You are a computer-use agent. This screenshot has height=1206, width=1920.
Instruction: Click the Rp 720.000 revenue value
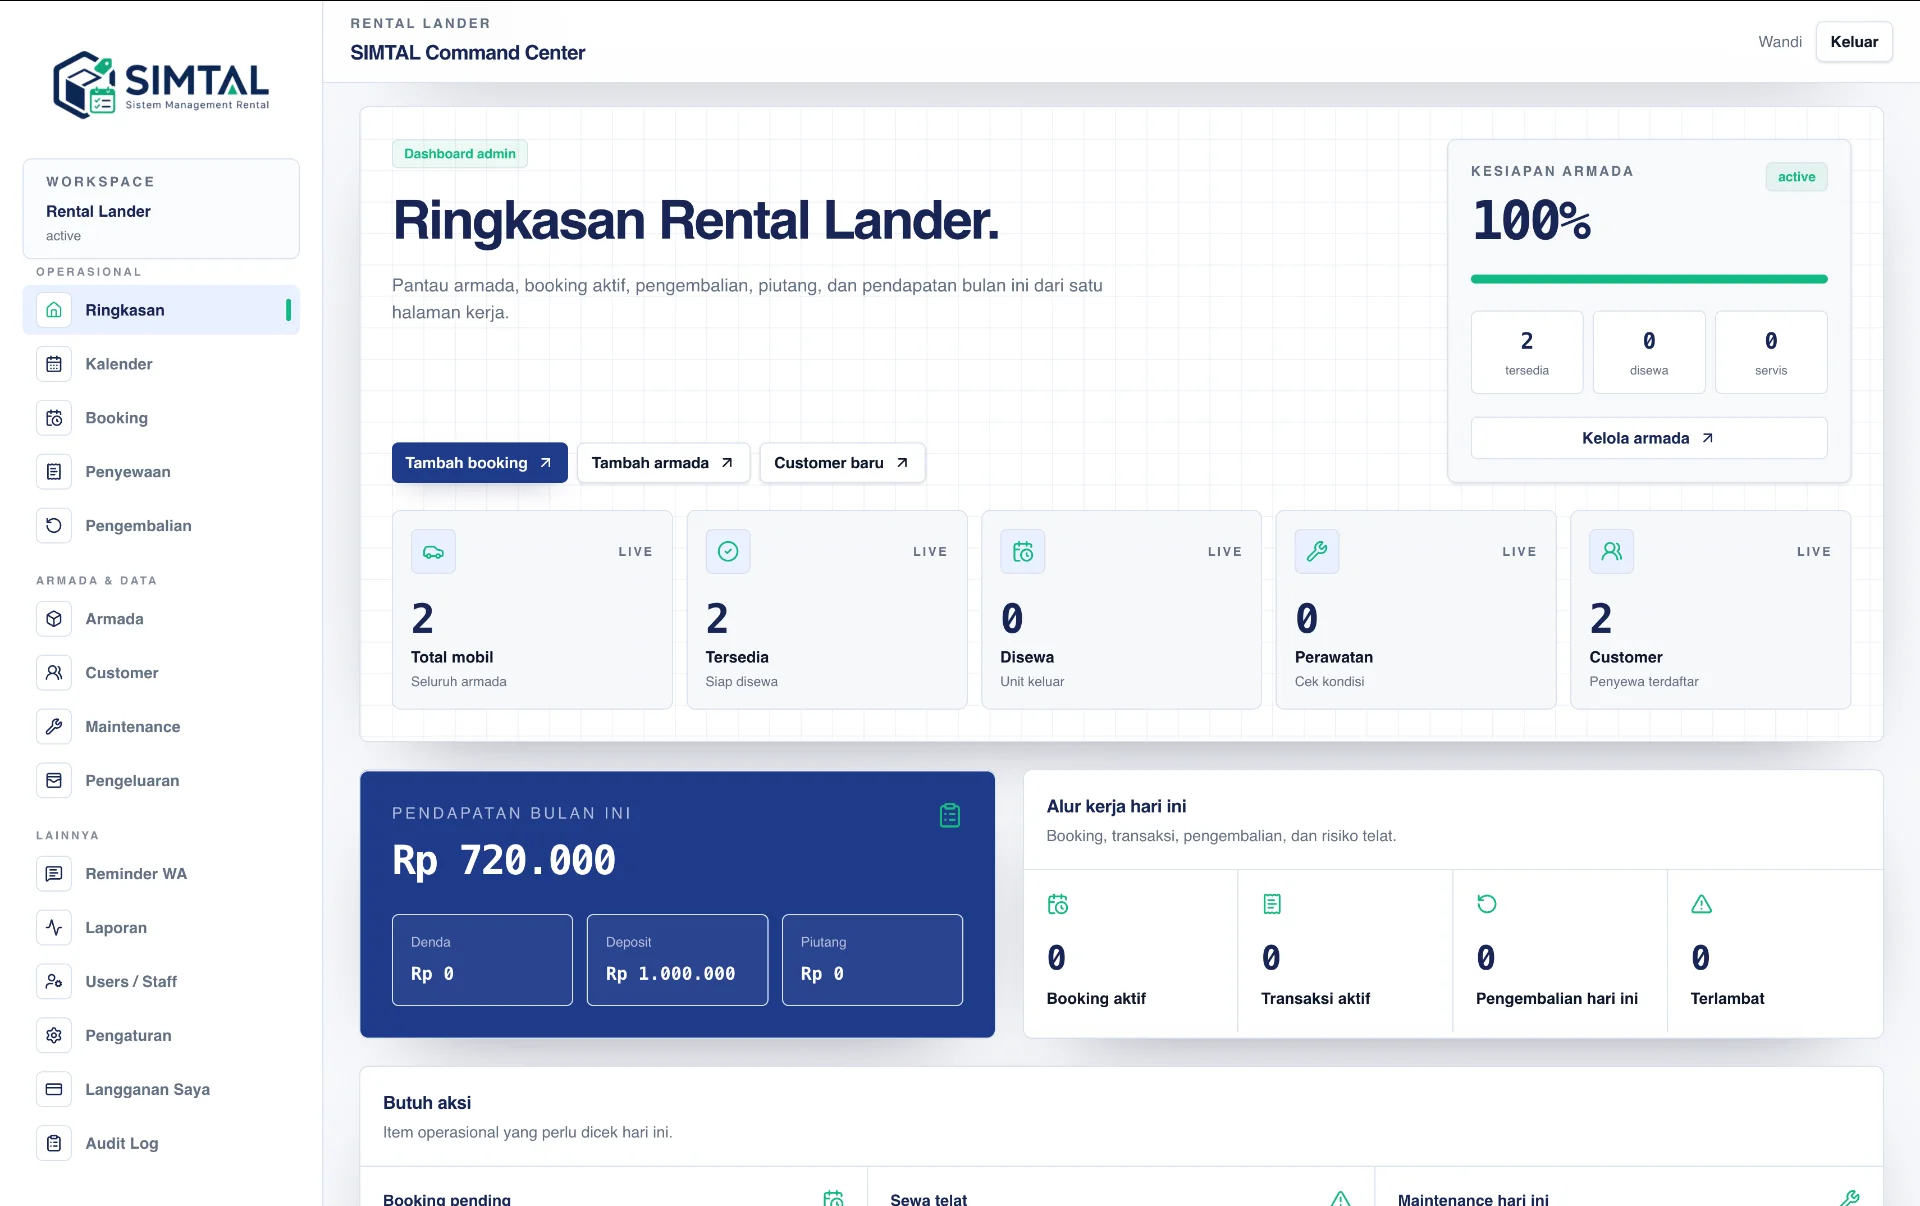click(504, 861)
